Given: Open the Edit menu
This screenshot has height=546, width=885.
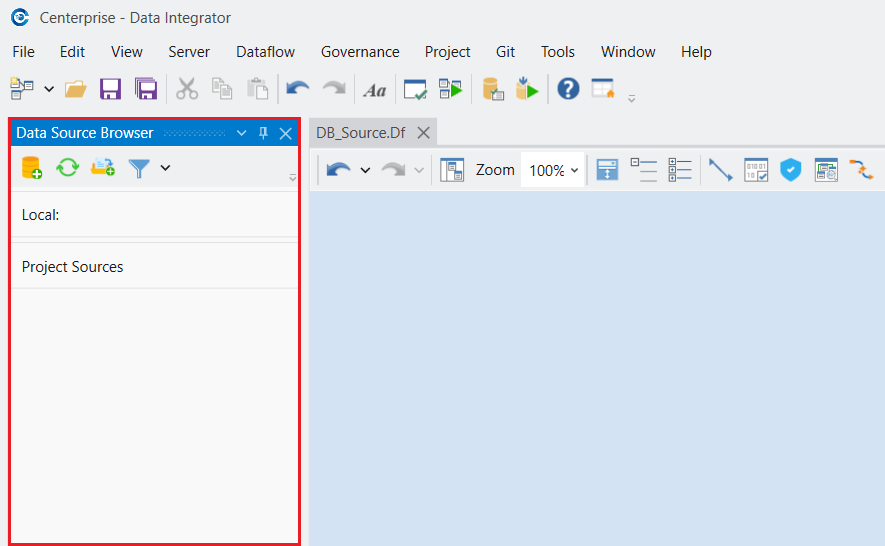Looking at the screenshot, I should point(72,52).
